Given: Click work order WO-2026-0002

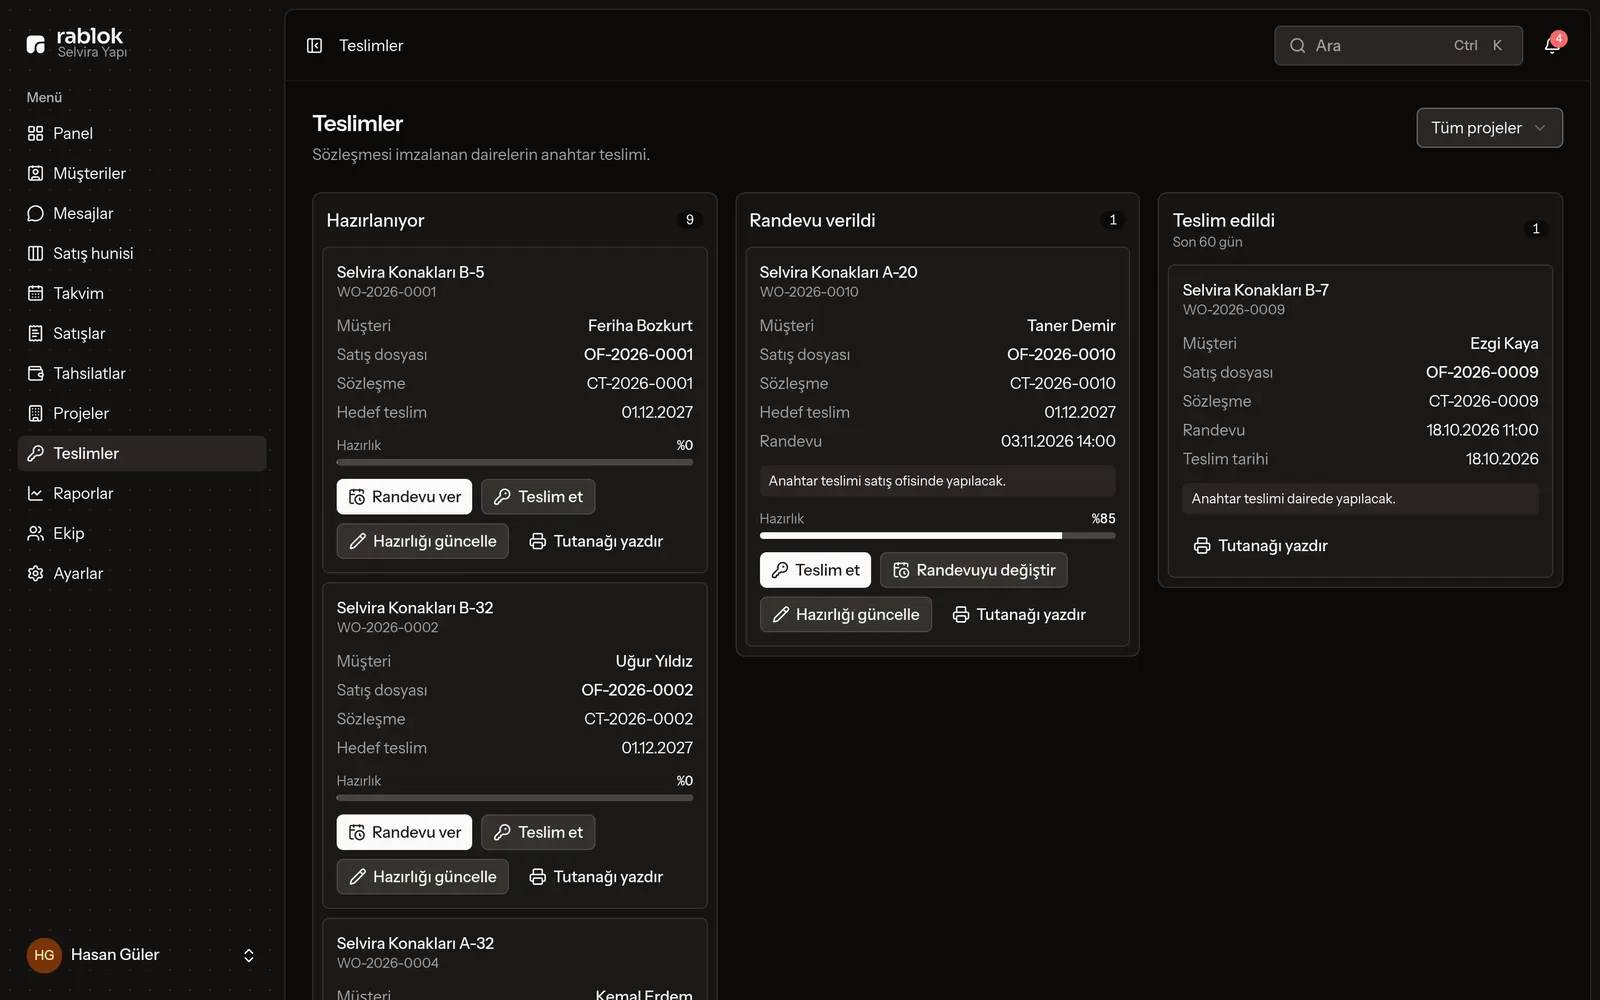Looking at the screenshot, I should [x=388, y=628].
